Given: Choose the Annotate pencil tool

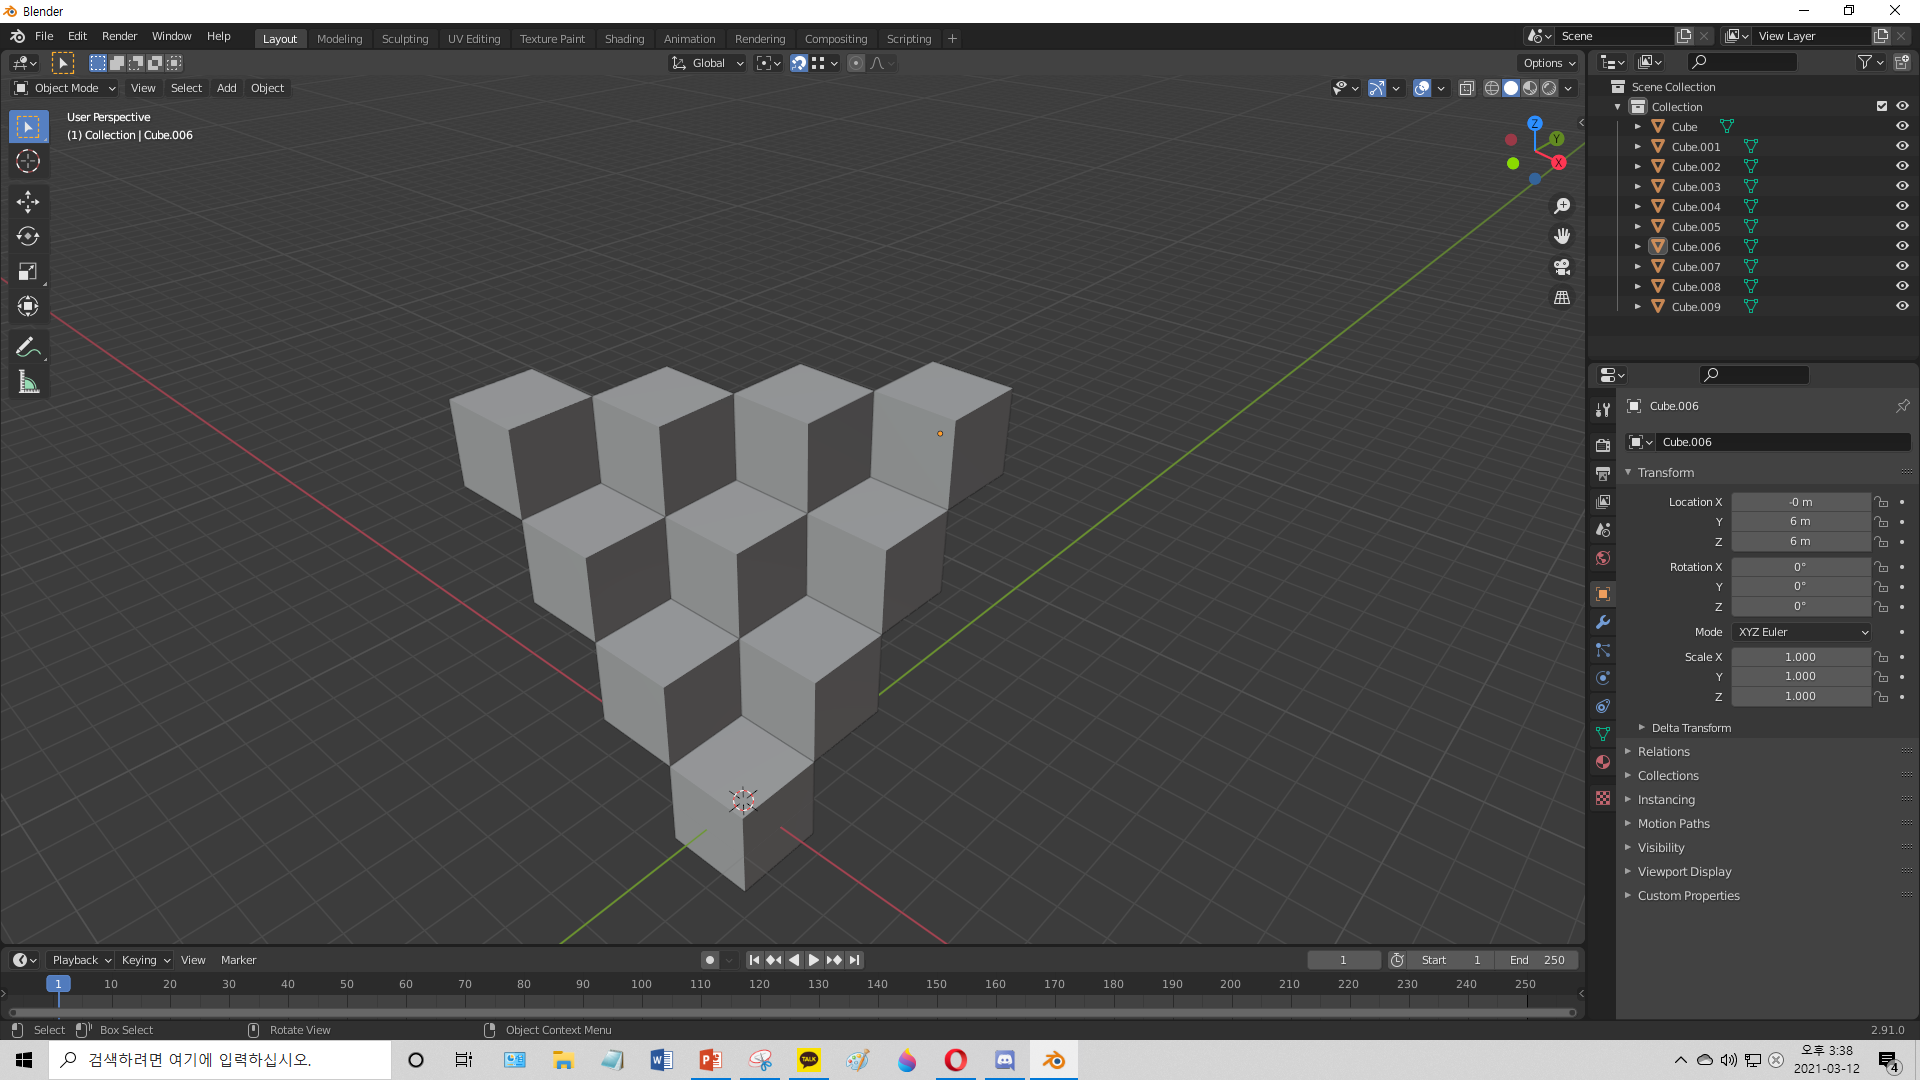Looking at the screenshot, I should point(28,347).
